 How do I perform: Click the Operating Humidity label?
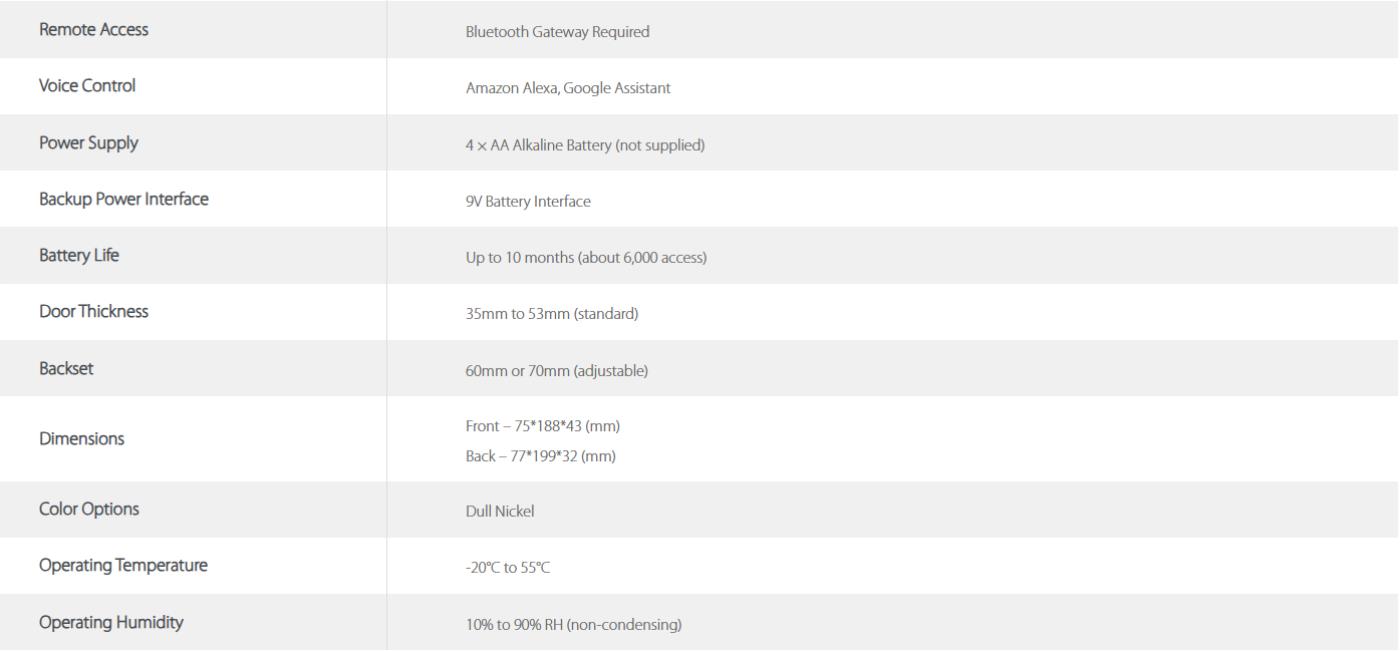pyautogui.click(x=111, y=622)
